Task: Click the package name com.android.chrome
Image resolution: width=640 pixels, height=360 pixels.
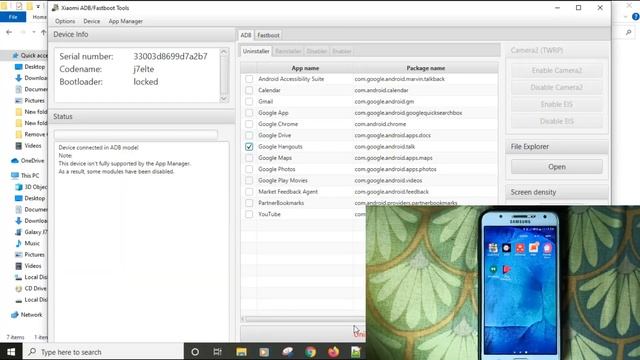Action: pos(380,124)
